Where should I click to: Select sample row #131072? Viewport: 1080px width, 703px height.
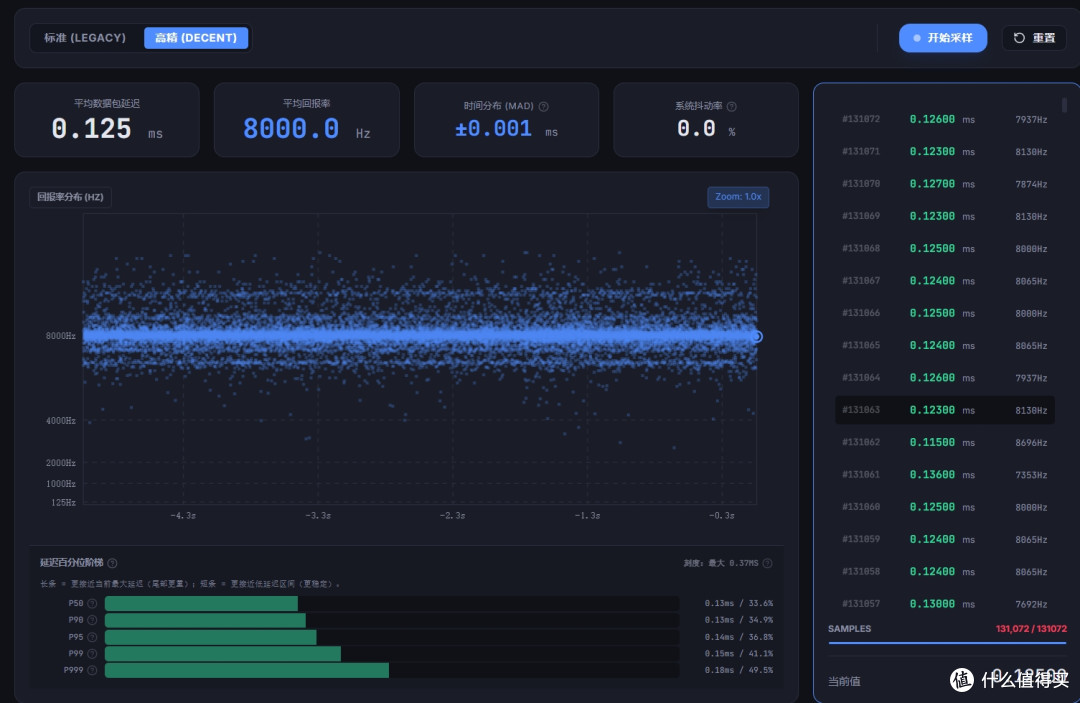coord(944,119)
